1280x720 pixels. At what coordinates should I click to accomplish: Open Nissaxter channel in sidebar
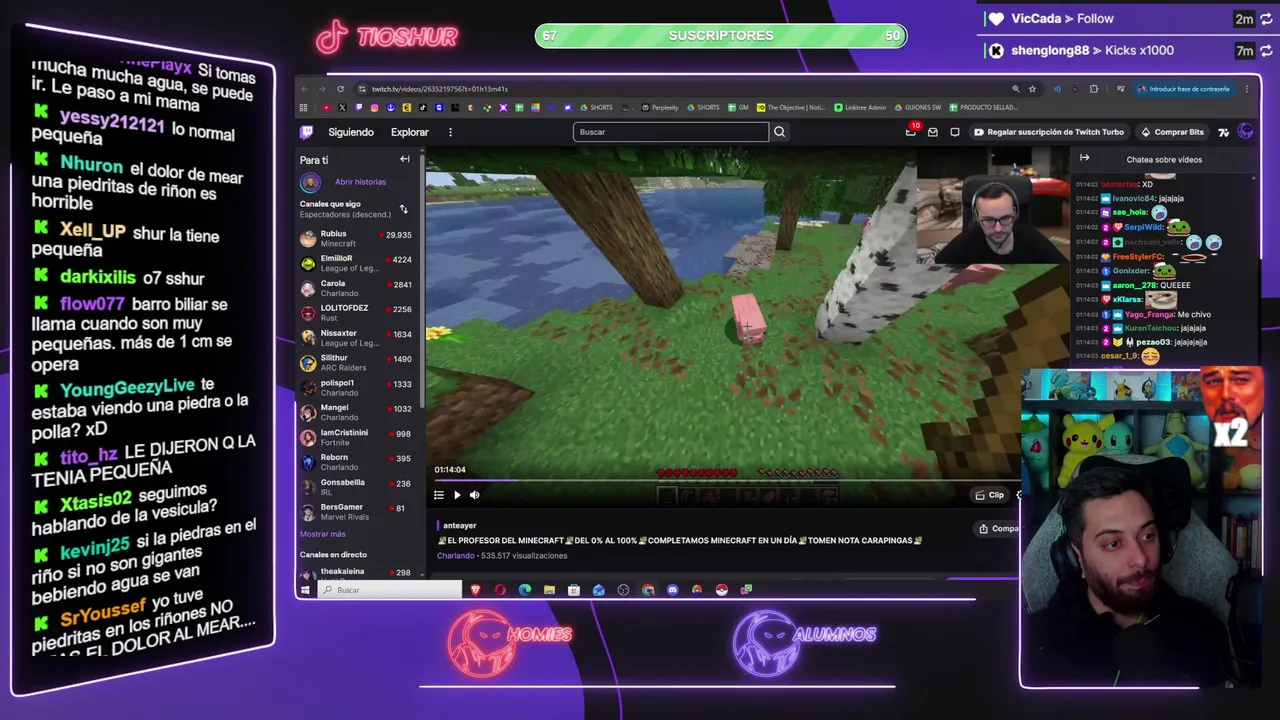pos(357,338)
